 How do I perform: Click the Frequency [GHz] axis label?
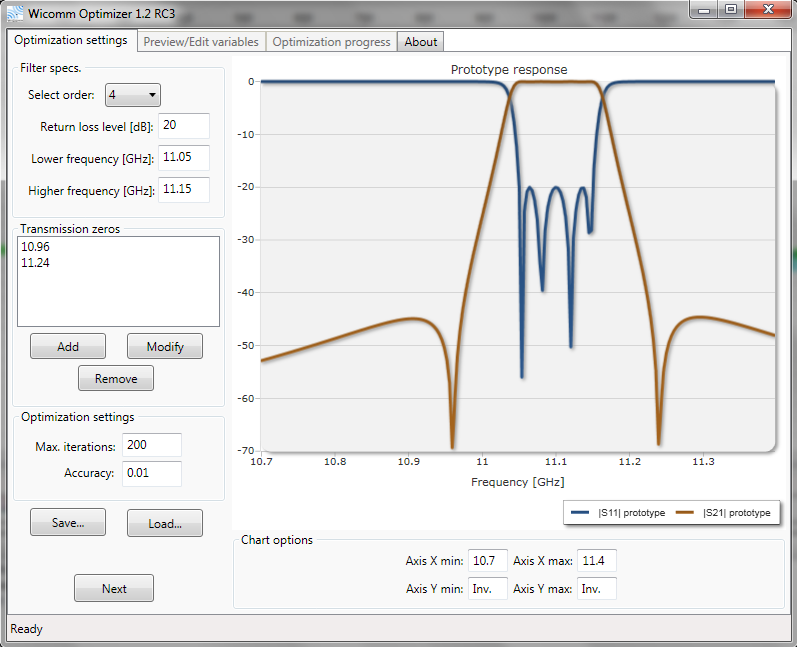[x=517, y=482]
